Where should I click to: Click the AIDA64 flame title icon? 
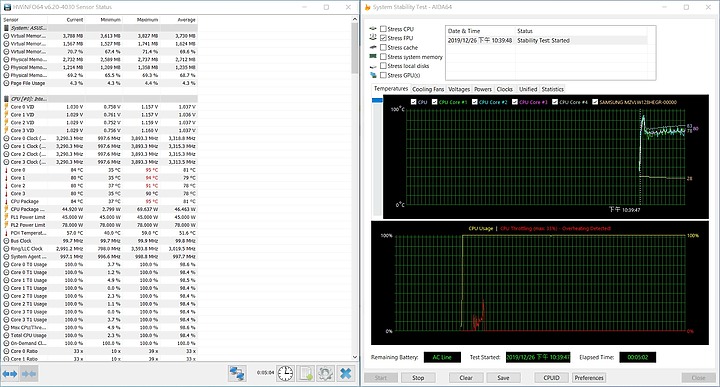[367, 7]
